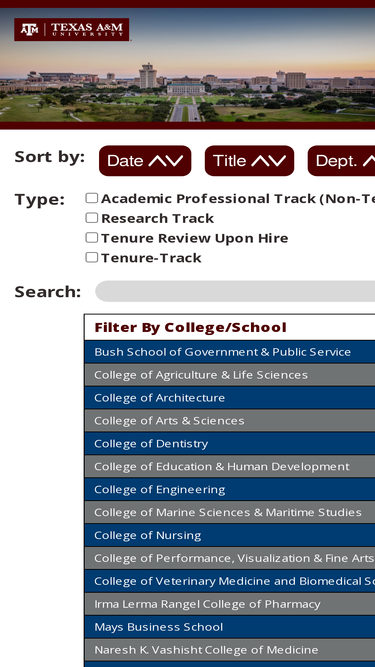The width and height of the screenshot is (375, 667).
Task: Sort by Dept. button
Action: (341, 161)
